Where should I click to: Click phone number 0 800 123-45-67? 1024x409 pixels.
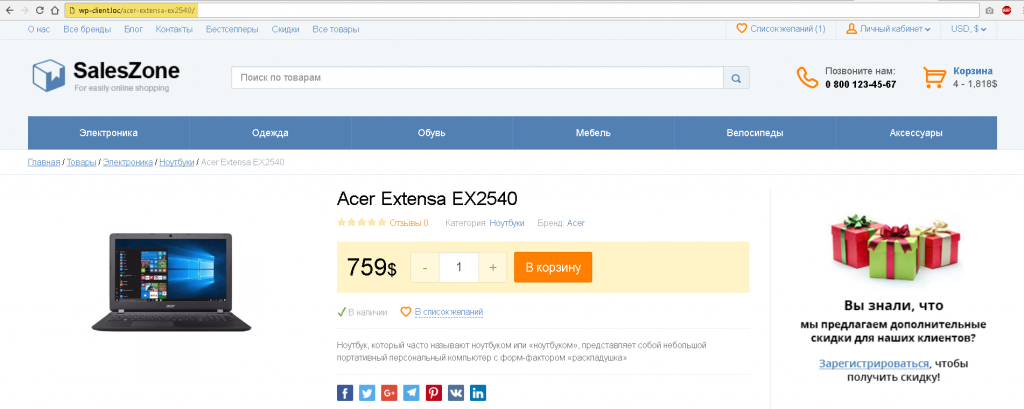coord(860,84)
